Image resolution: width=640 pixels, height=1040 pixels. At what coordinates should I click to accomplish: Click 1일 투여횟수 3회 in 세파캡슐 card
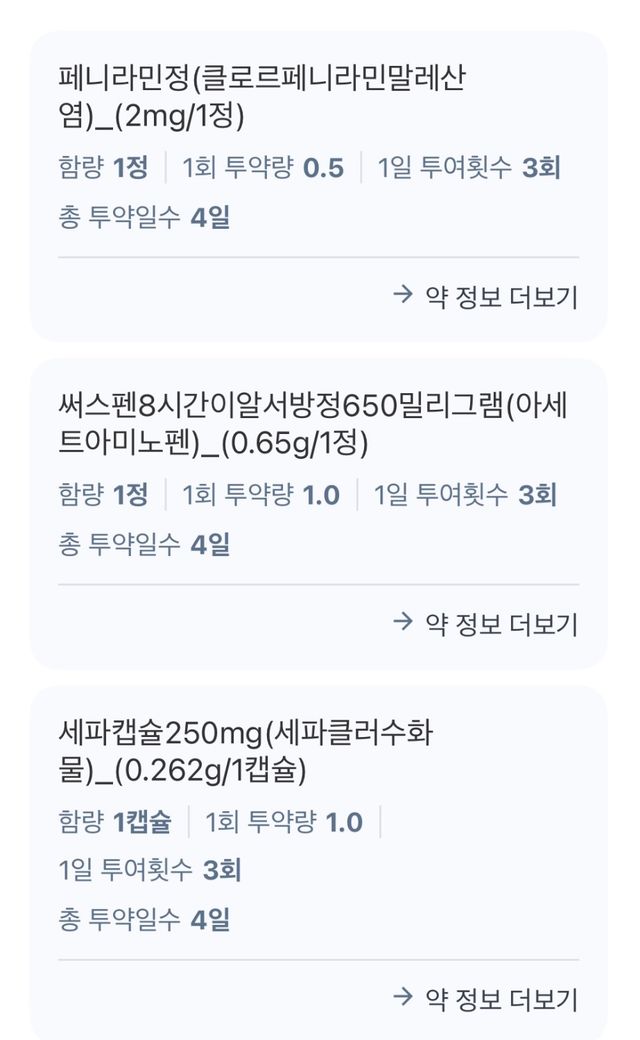(150, 870)
